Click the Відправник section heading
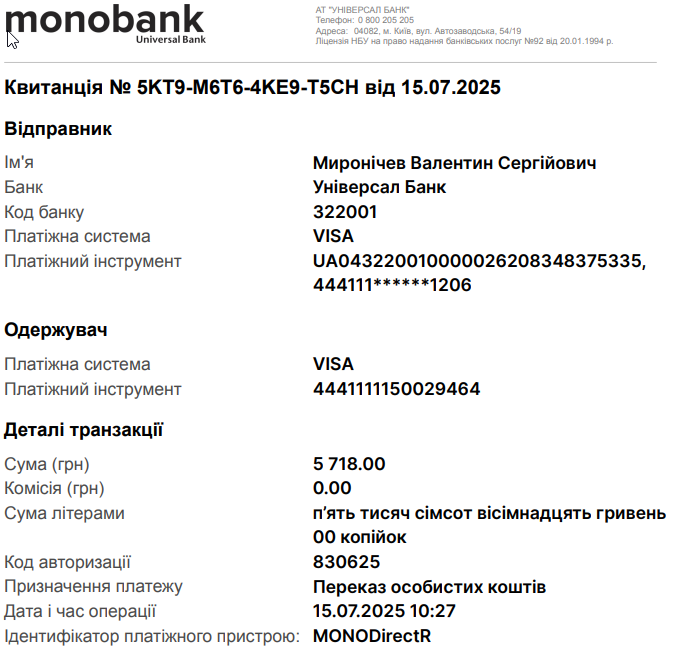 pyautogui.click(x=58, y=129)
